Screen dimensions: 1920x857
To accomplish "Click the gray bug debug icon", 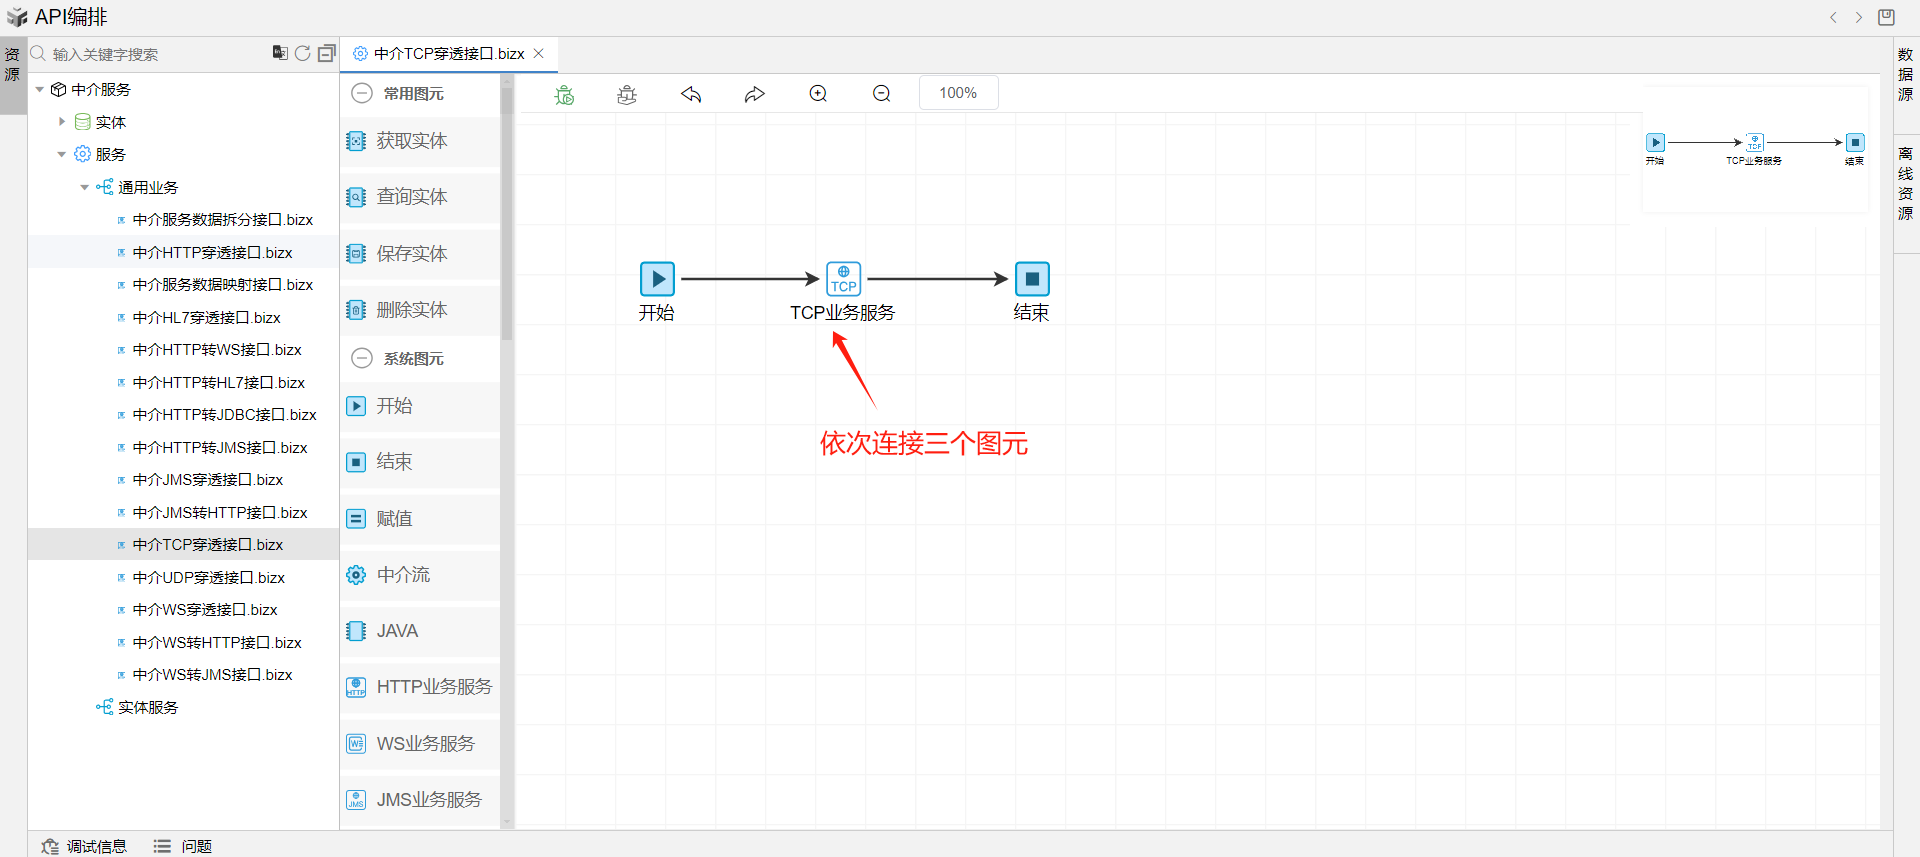I will point(627,94).
